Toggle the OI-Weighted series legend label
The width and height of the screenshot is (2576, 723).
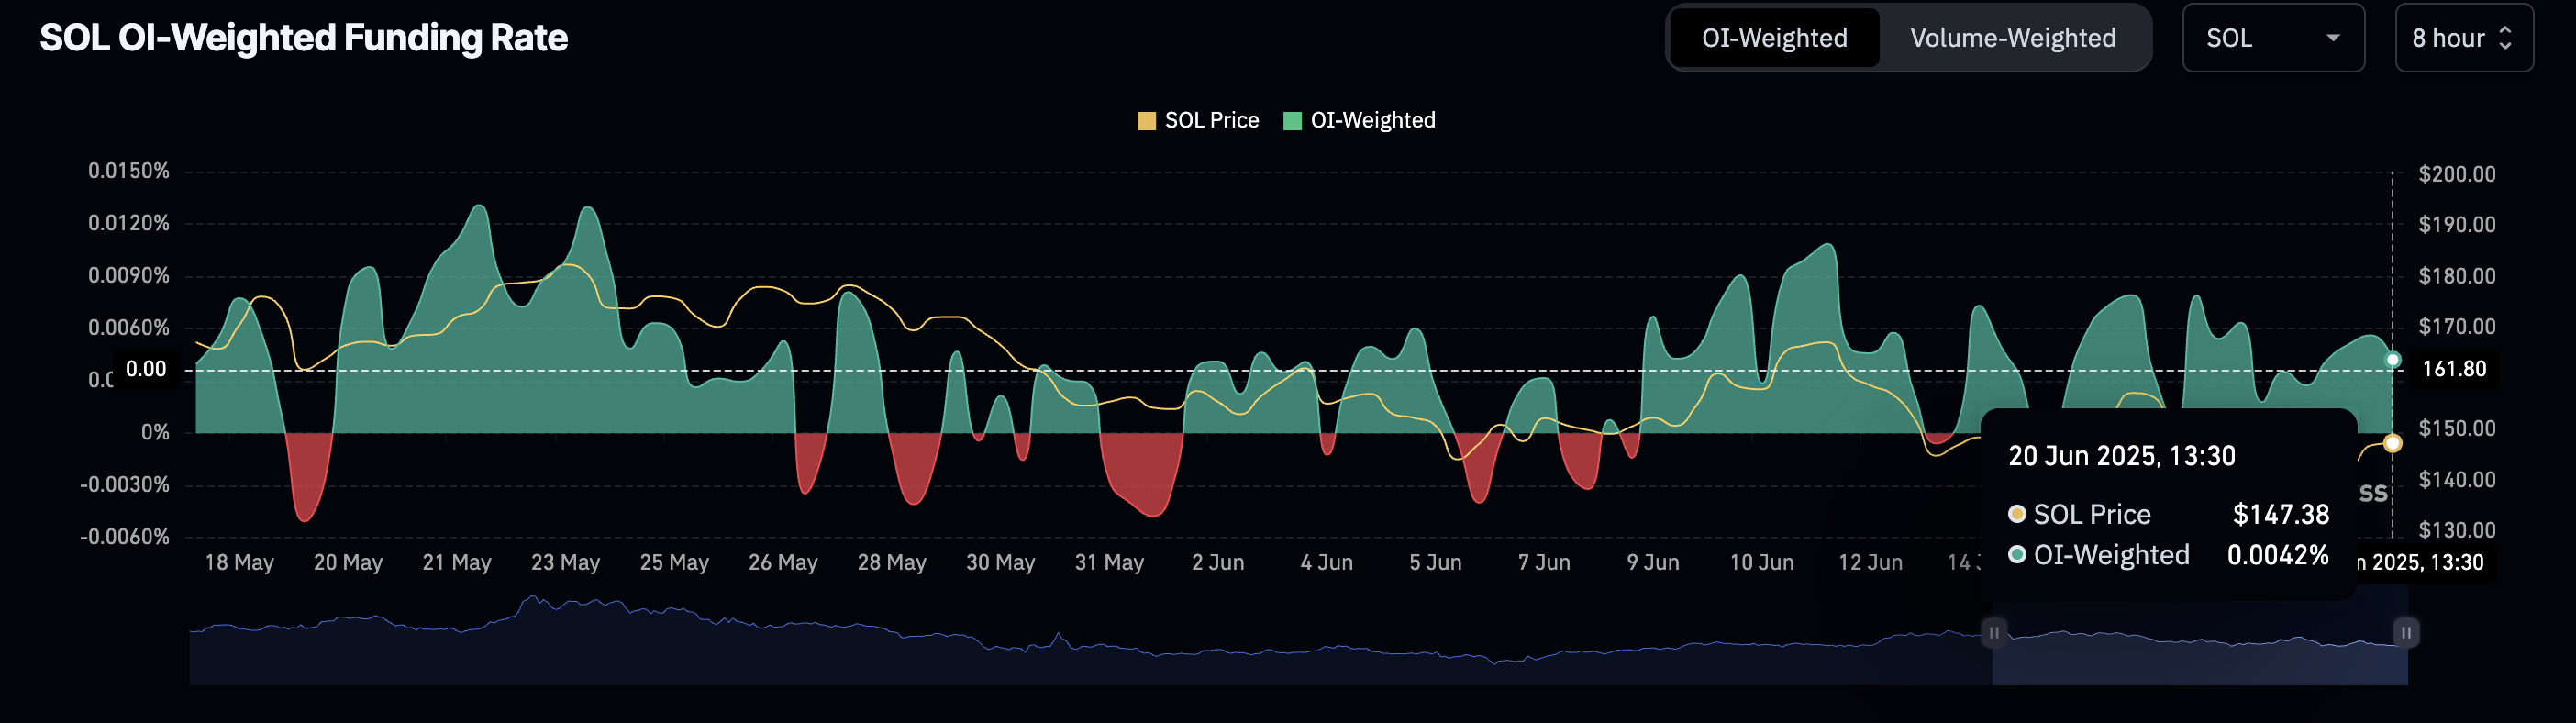click(1372, 121)
